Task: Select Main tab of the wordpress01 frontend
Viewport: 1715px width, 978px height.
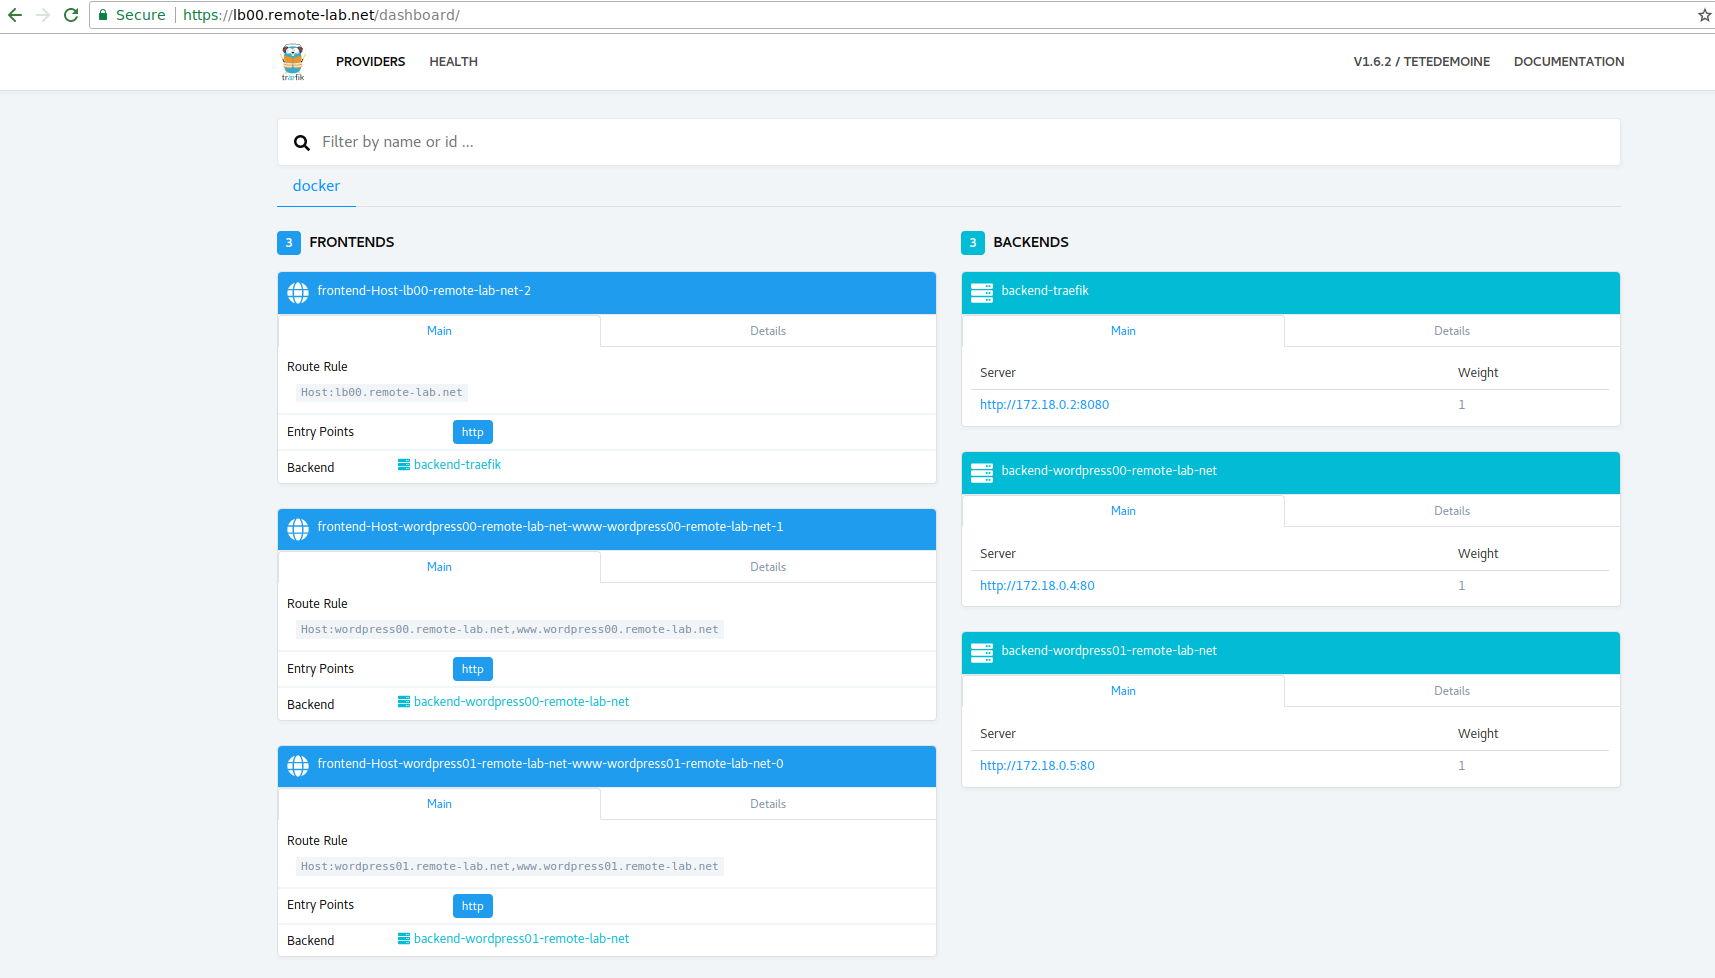Action: pyautogui.click(x=439, y=804)
